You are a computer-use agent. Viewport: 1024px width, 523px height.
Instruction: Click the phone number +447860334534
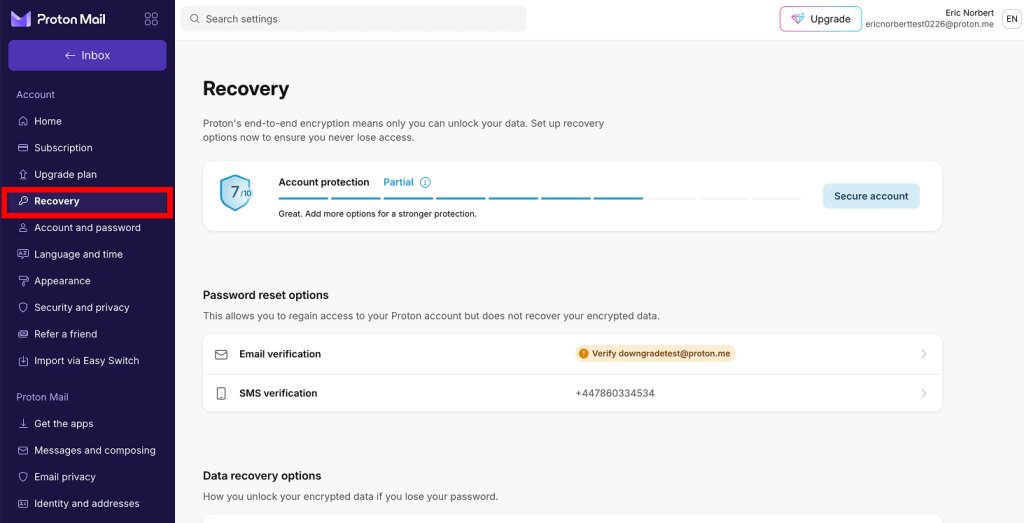click(615, 393)
